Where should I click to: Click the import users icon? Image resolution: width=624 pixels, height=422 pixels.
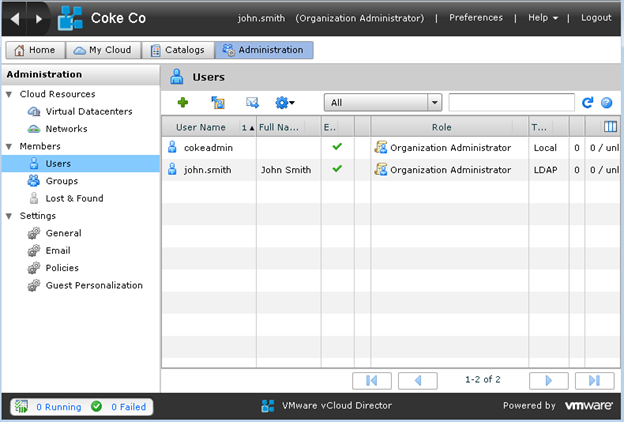point(217,102)
